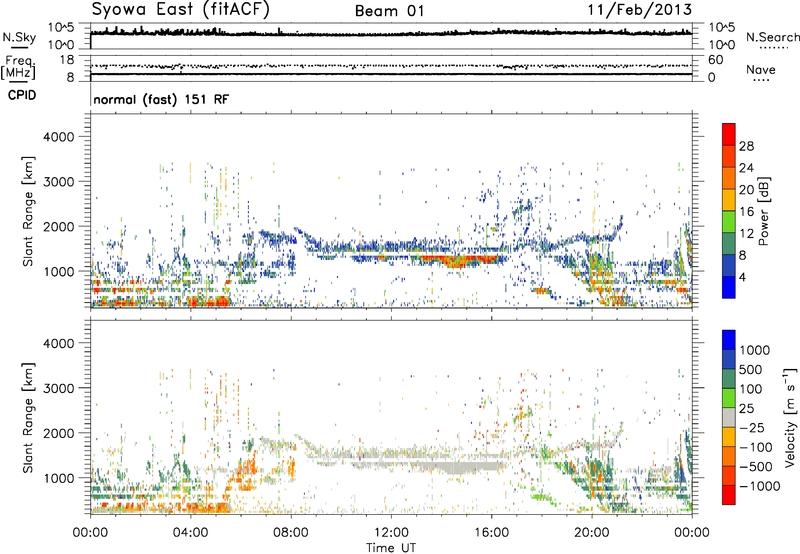This screenshot has height=554, width=800.
Task: Click the '1000' range tick of velocity panel
Action: tap(58, 478)
